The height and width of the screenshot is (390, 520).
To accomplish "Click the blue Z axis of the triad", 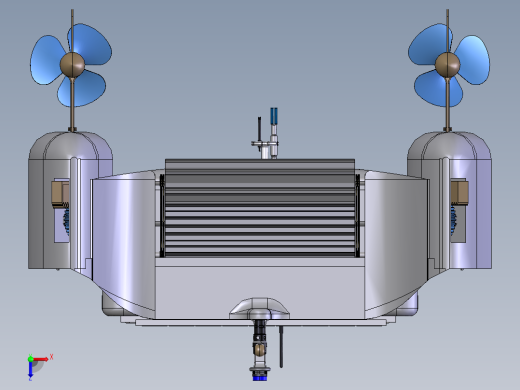I will pyautogui.click(x=30, y=369).
